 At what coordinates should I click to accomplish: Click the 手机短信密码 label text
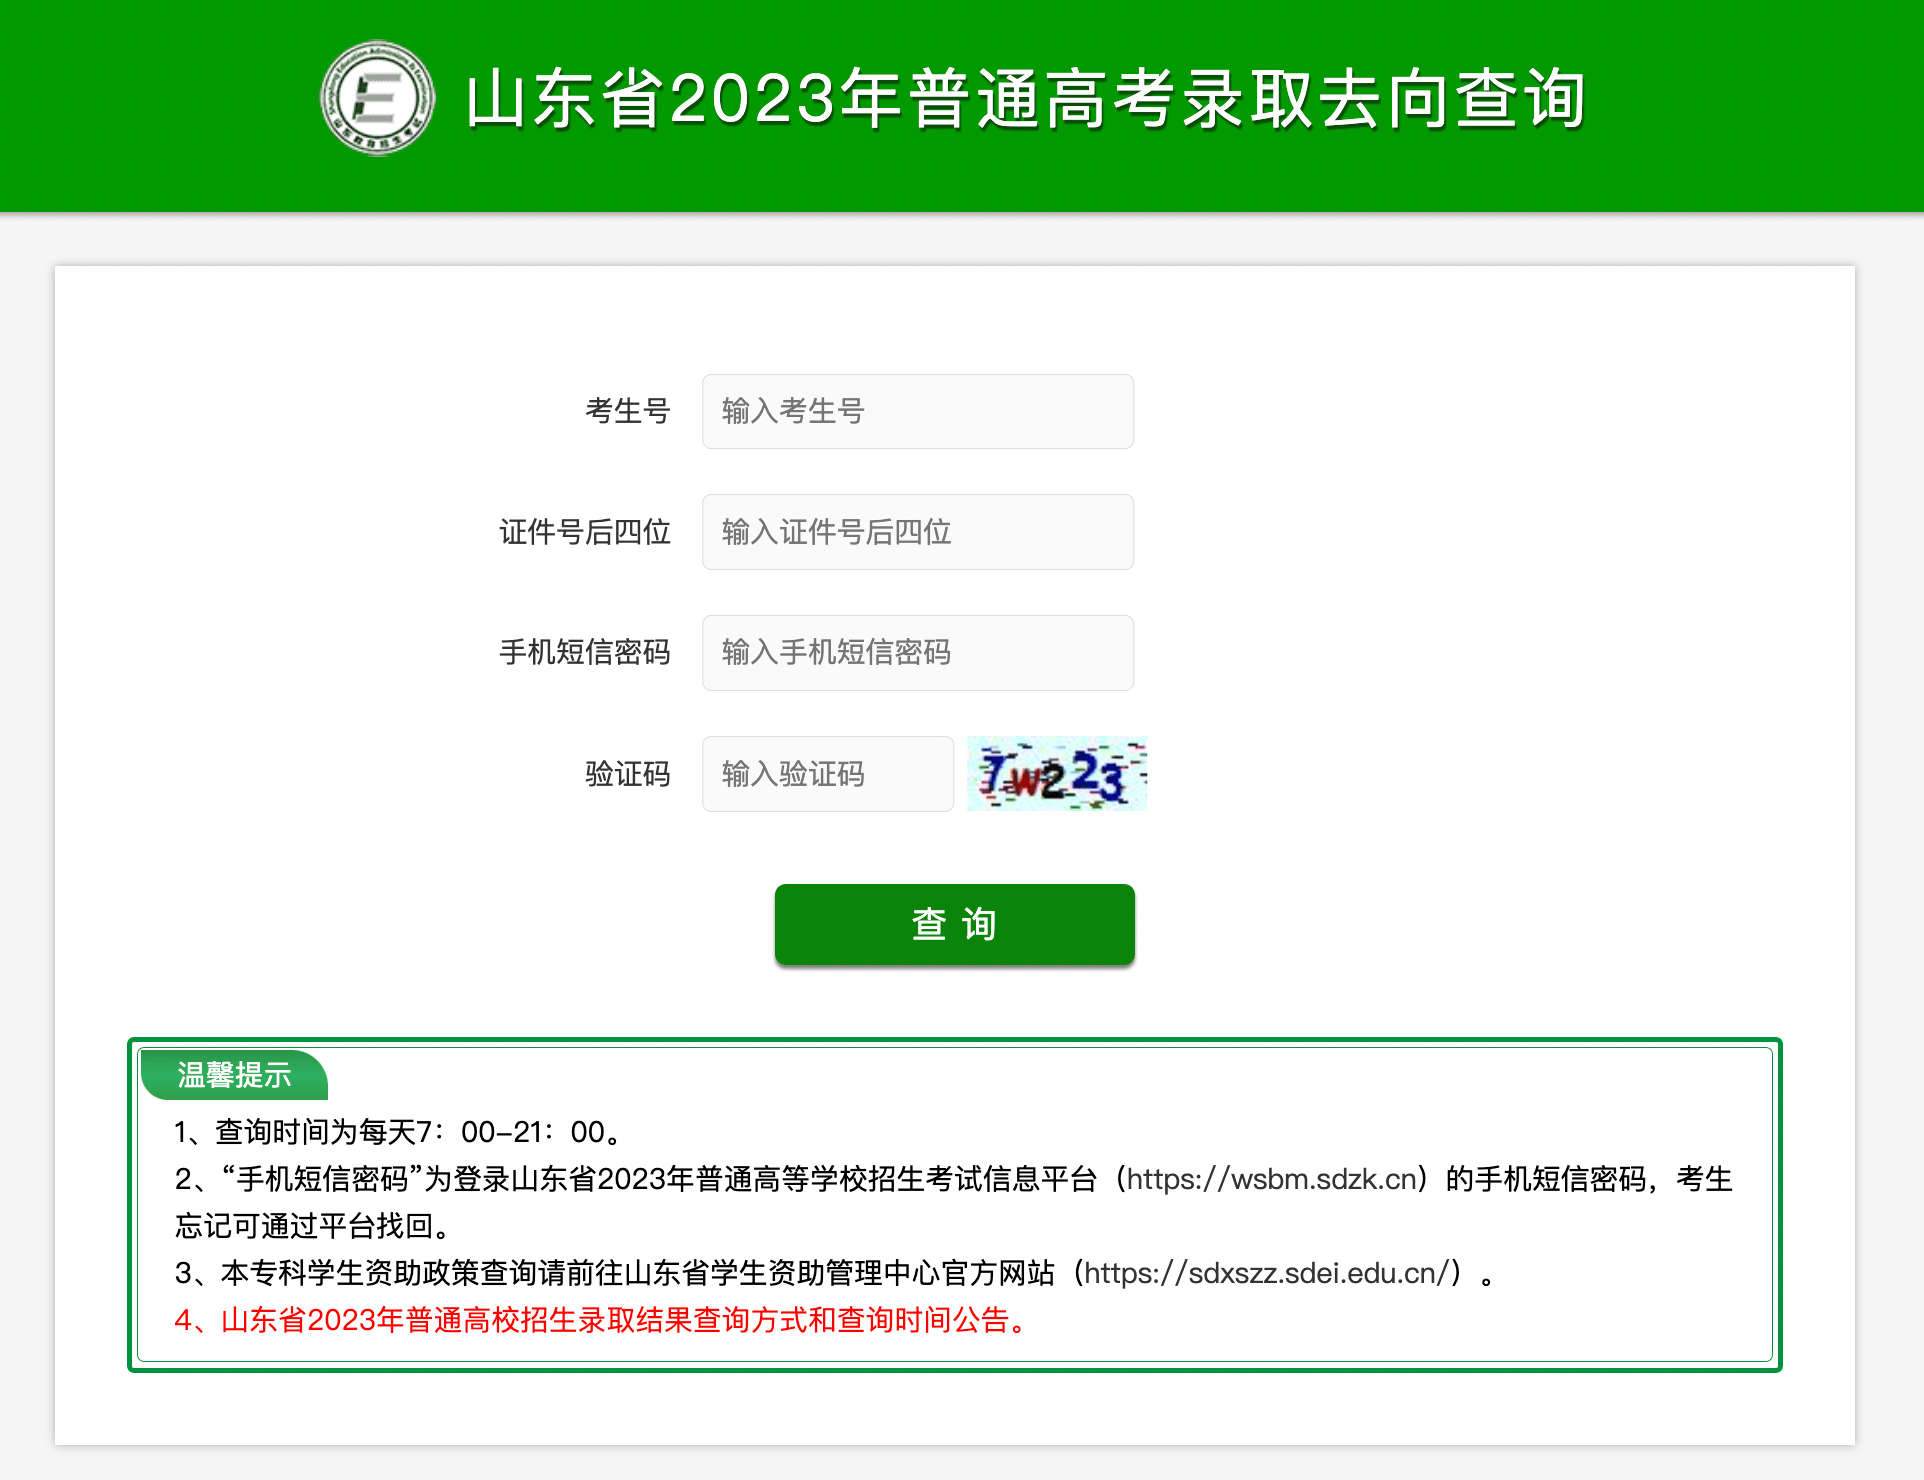point(585,653)
